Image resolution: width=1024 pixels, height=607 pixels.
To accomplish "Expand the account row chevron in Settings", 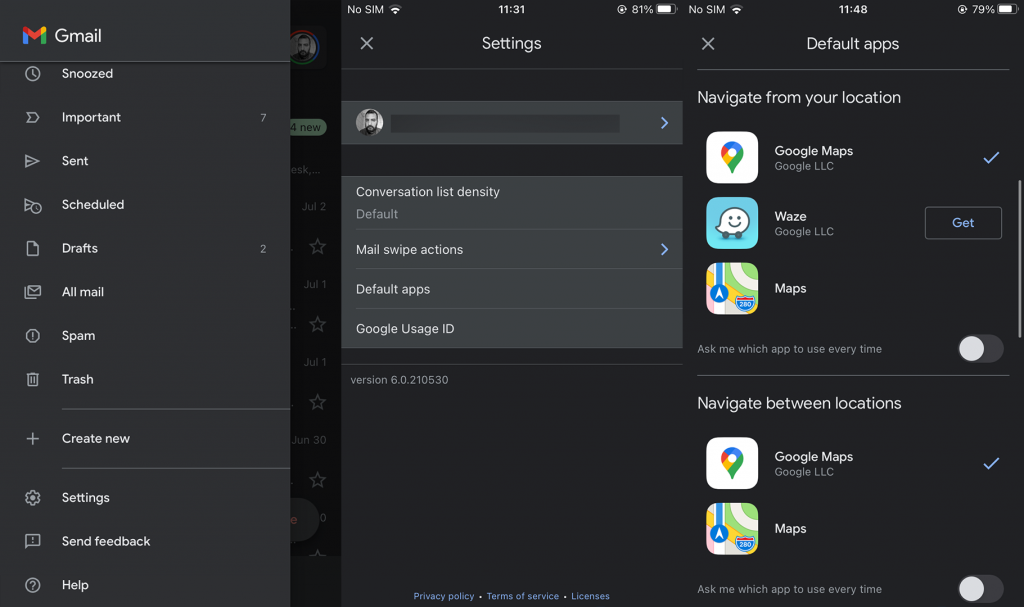I will pyautogui.click(x=664, y=123).
